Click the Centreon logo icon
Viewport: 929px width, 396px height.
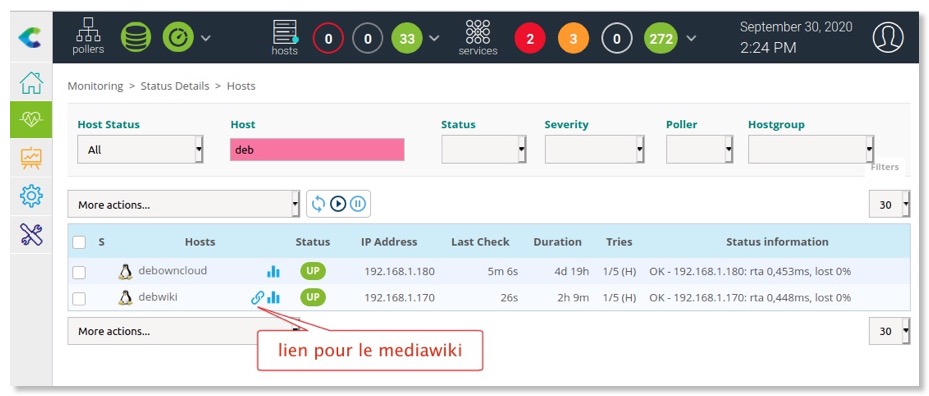click(30, 38)
